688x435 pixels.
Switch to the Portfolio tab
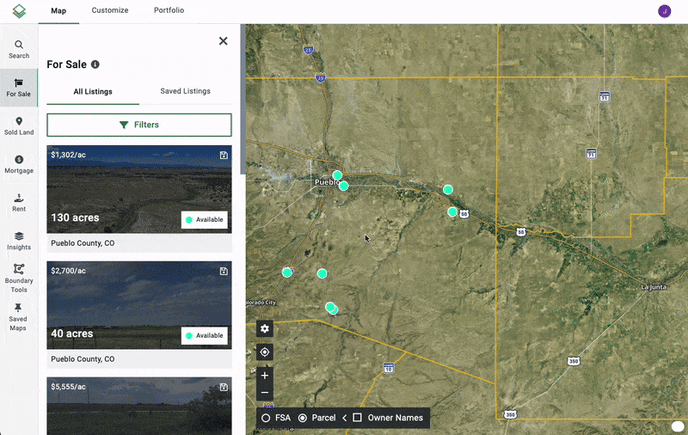[x=169, y=10]
